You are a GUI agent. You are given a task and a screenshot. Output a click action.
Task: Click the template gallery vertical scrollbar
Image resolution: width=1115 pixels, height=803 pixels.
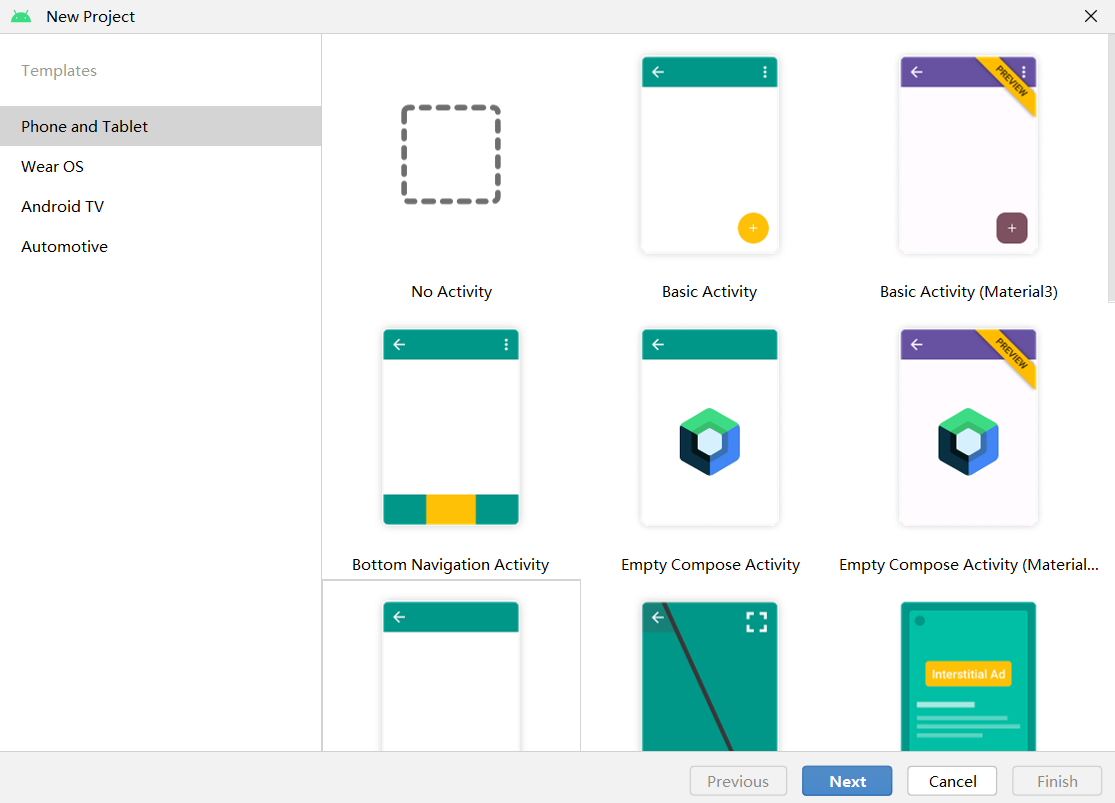point(1111,169)
